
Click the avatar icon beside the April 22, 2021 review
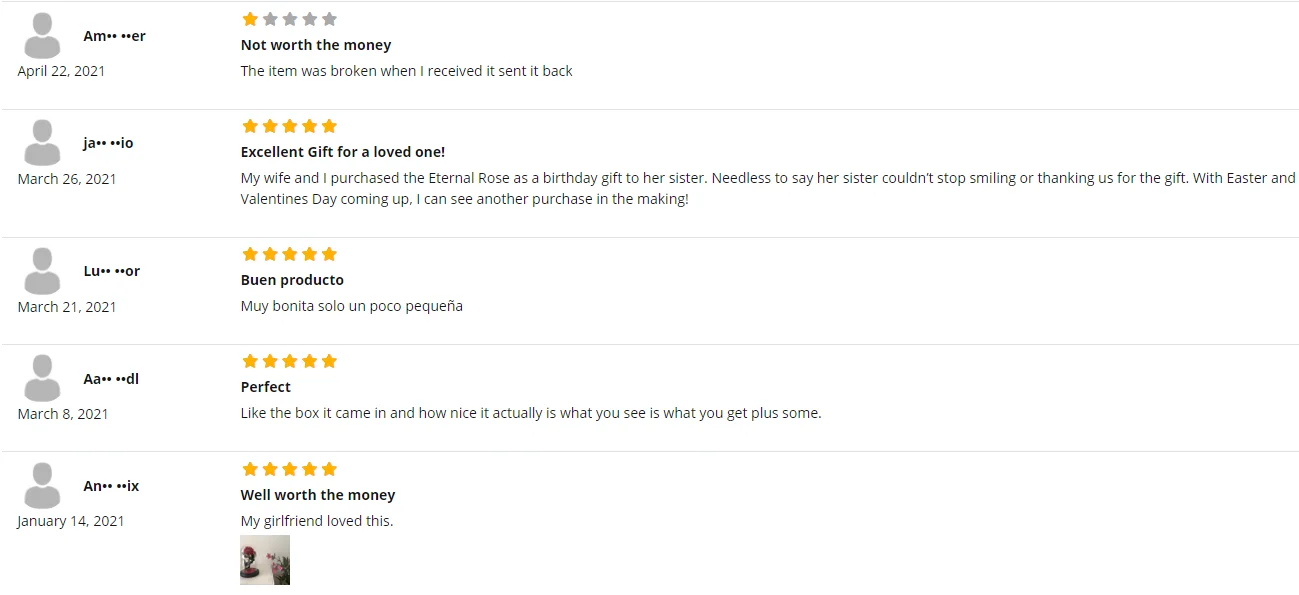click(42, 36)
